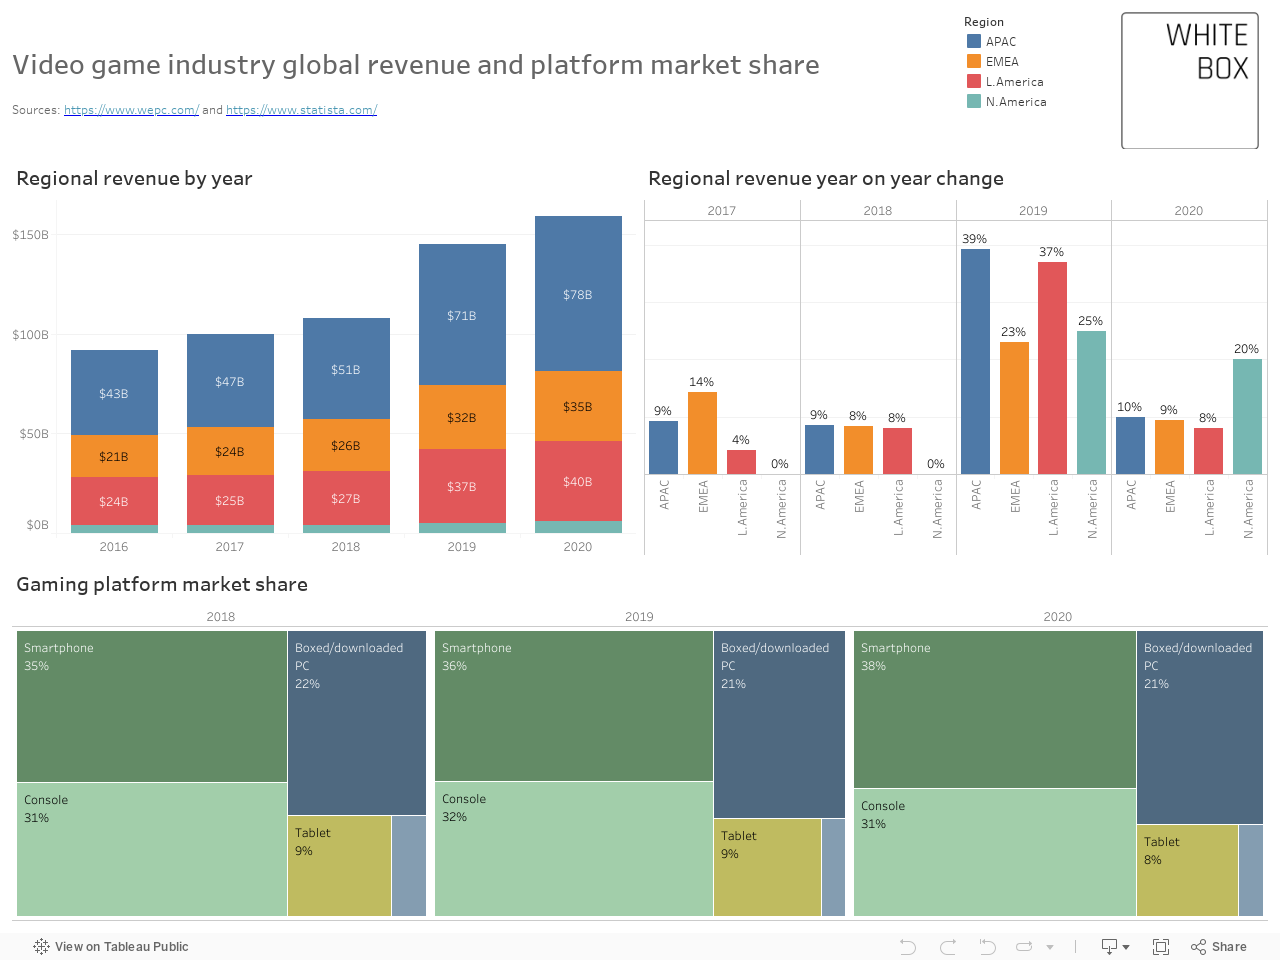1280x960 pixels.
Task: Click the $150B axis label
Action: click(30, 235)
